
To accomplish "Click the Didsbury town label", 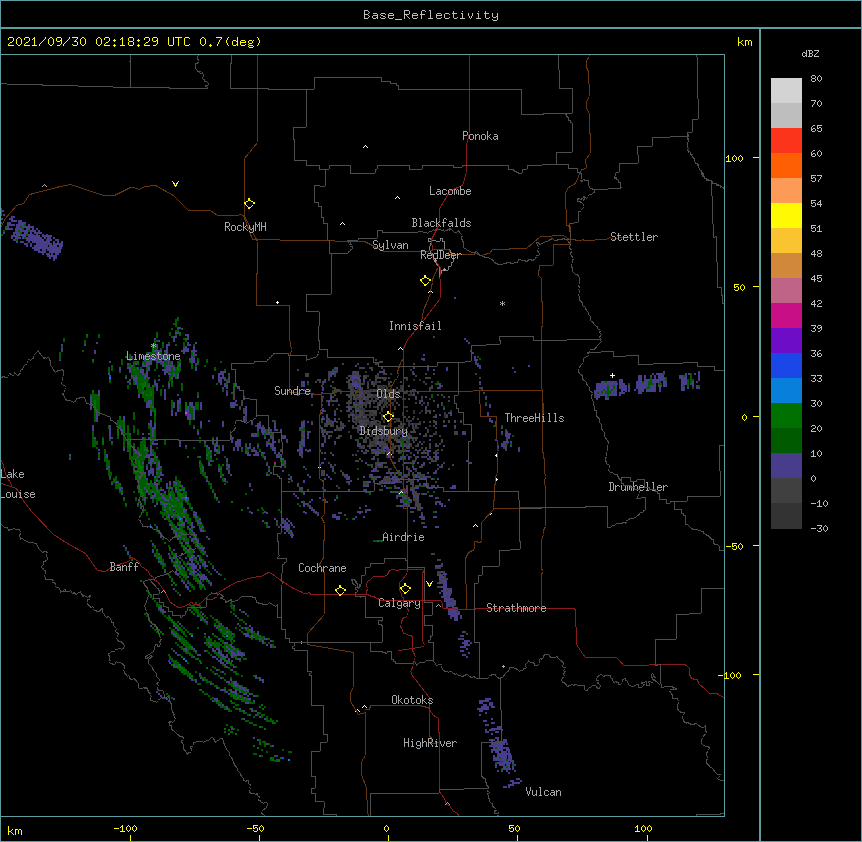I will (x=383, y=431).
